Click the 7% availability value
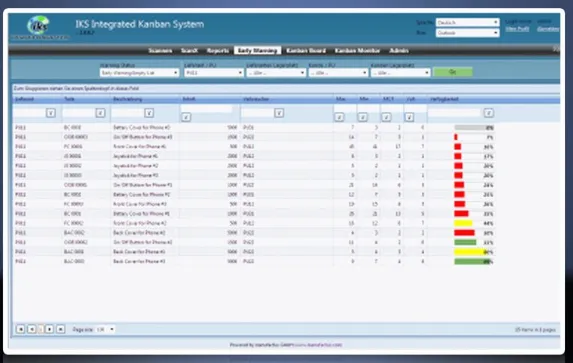The height and width of the screenshot is (363, 573). tap(490, 137)
